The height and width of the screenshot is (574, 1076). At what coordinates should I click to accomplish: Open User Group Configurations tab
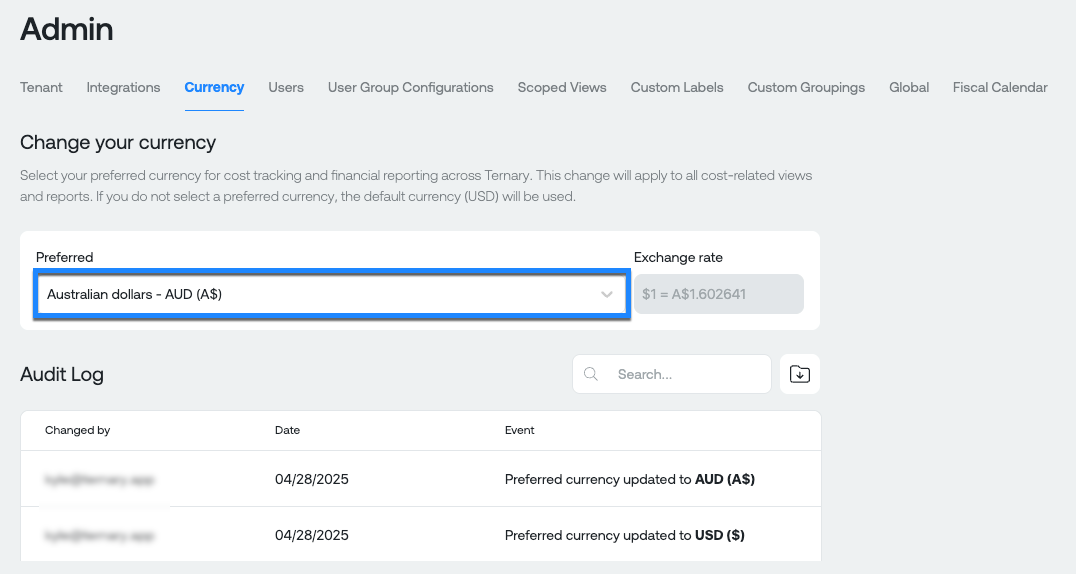coord(410,87)
